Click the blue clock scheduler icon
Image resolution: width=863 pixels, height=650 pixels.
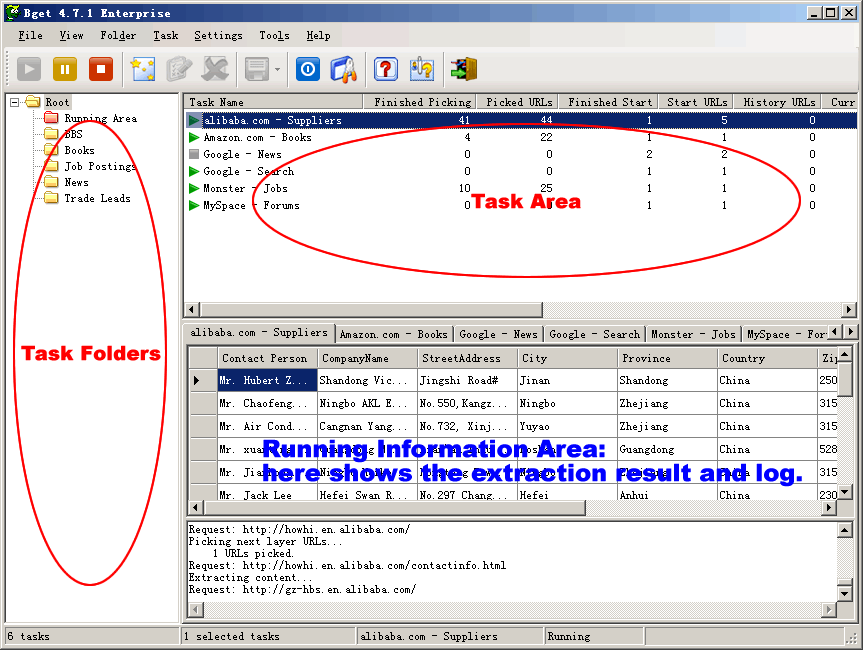pyautogui.click(x=308, y=69)
